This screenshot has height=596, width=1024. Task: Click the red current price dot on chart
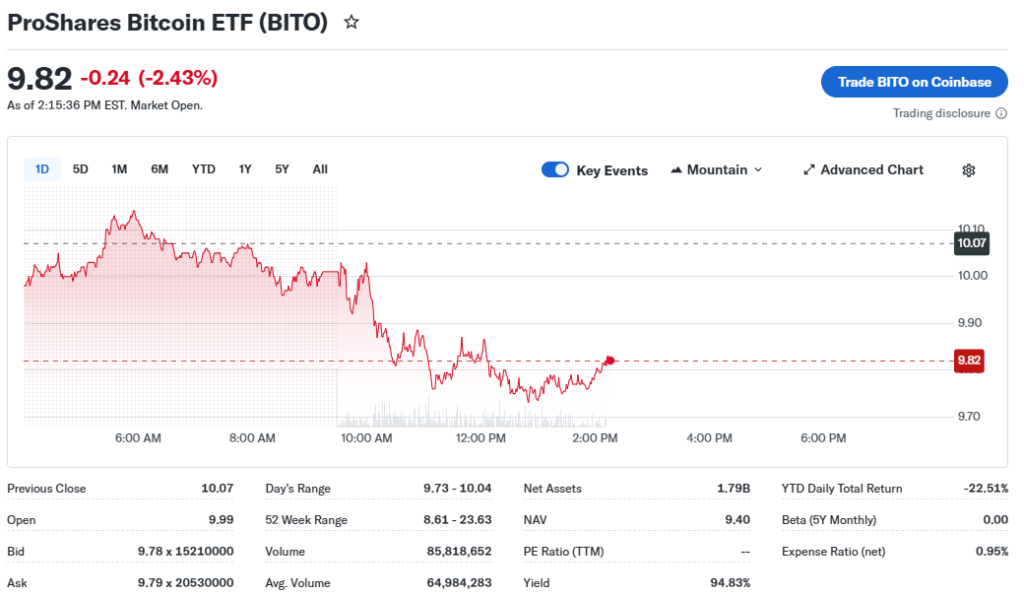609,360
